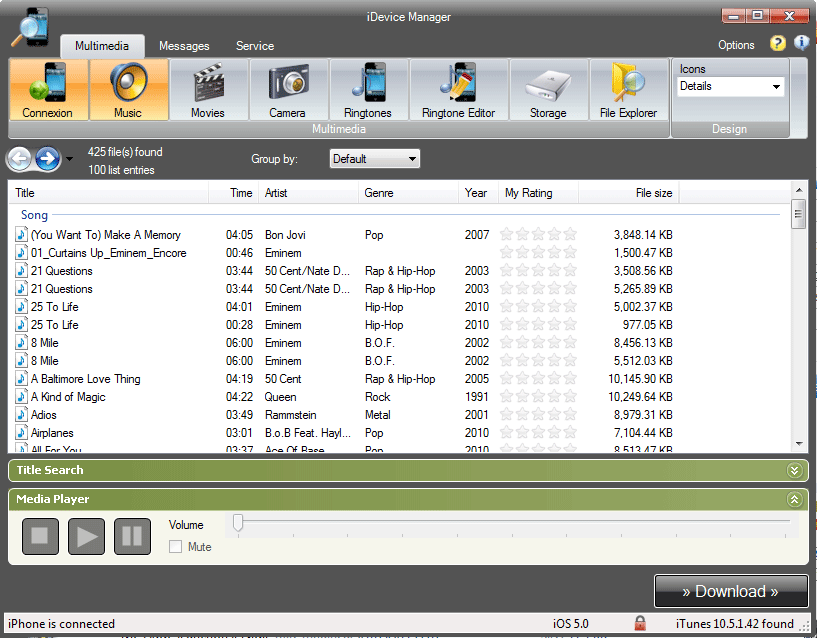This screenshot has width=817, height=638.
Task: Open the Ringtones section
Action: (x=368, y=90)
